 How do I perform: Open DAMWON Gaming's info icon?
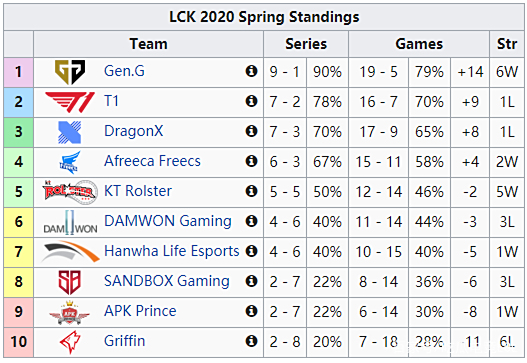point(251,221)
